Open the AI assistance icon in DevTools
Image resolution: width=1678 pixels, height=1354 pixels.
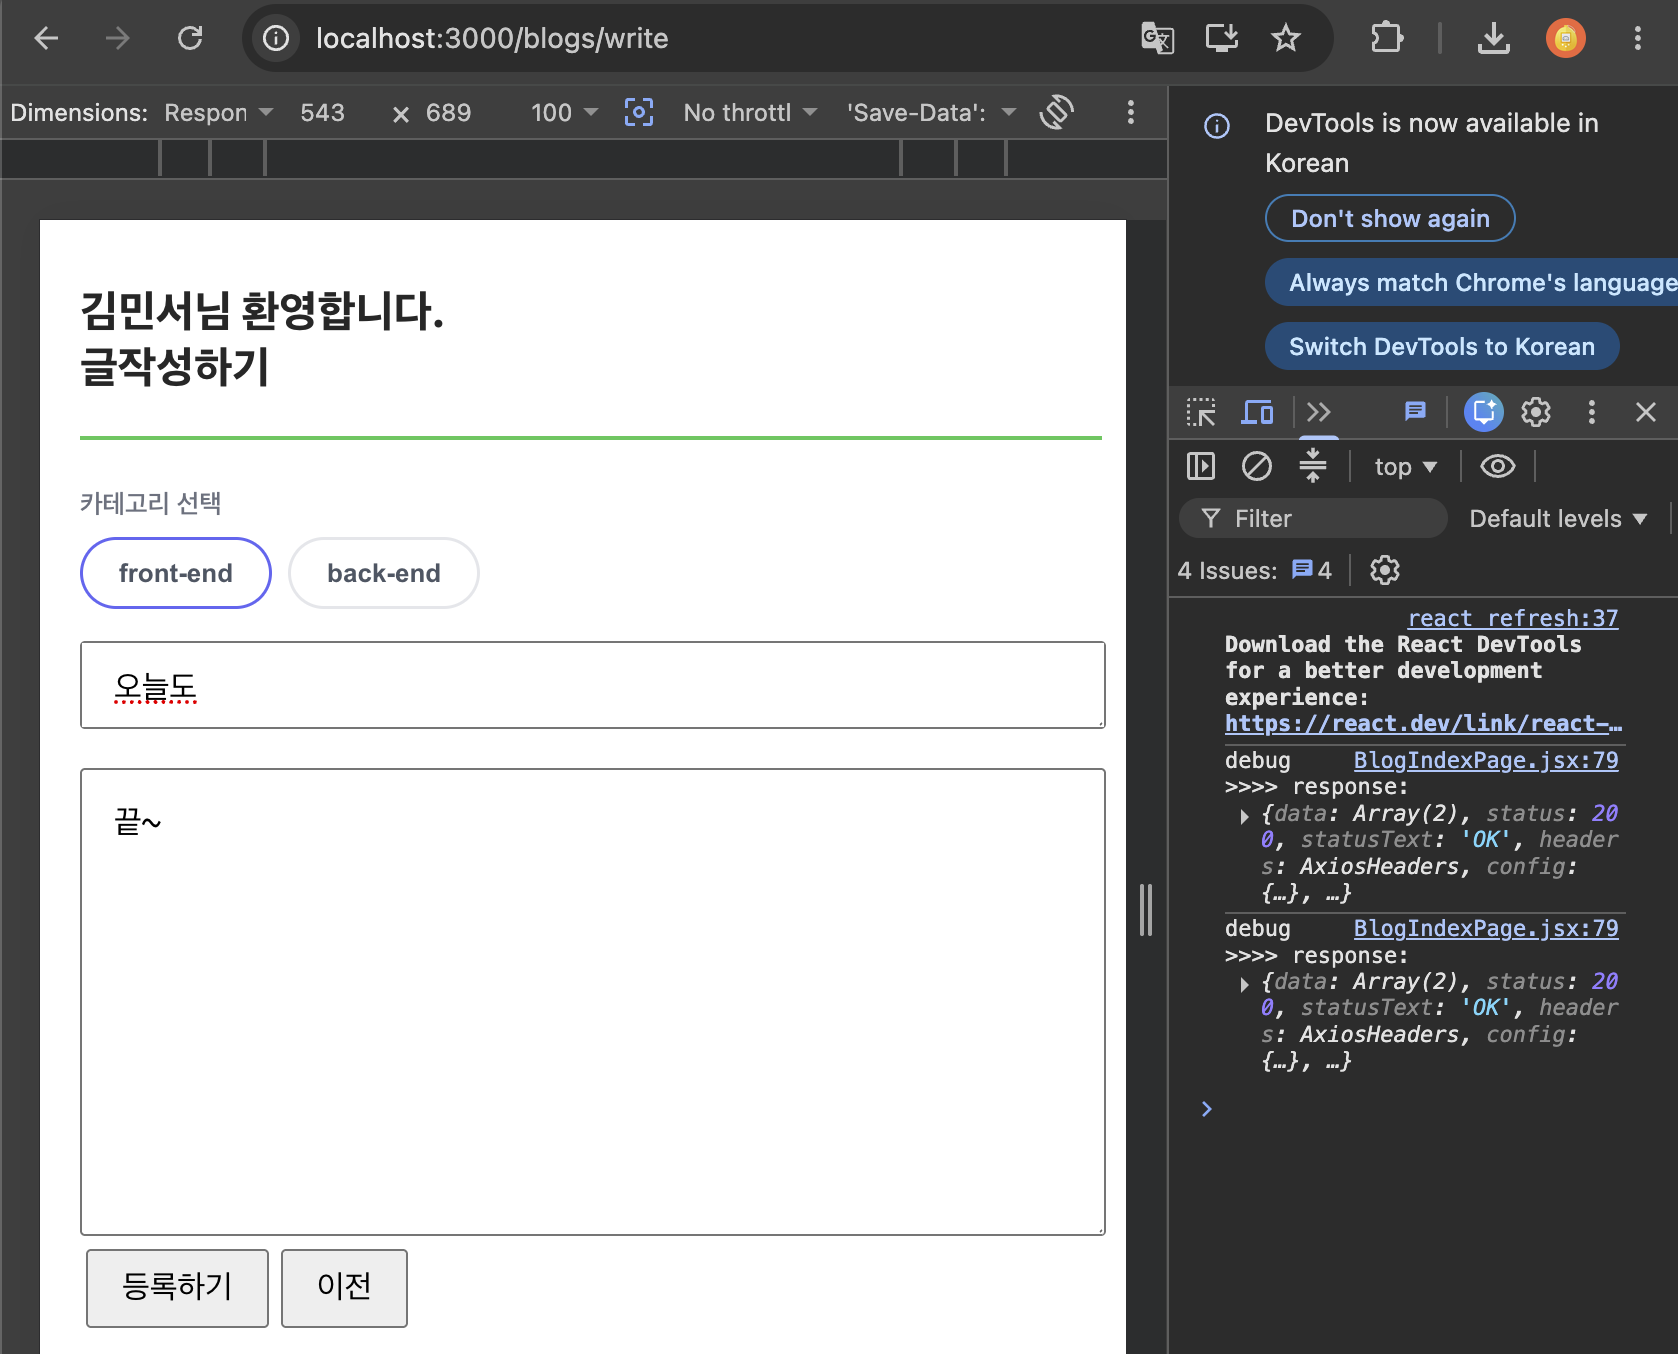click(x=1484, y=412)
